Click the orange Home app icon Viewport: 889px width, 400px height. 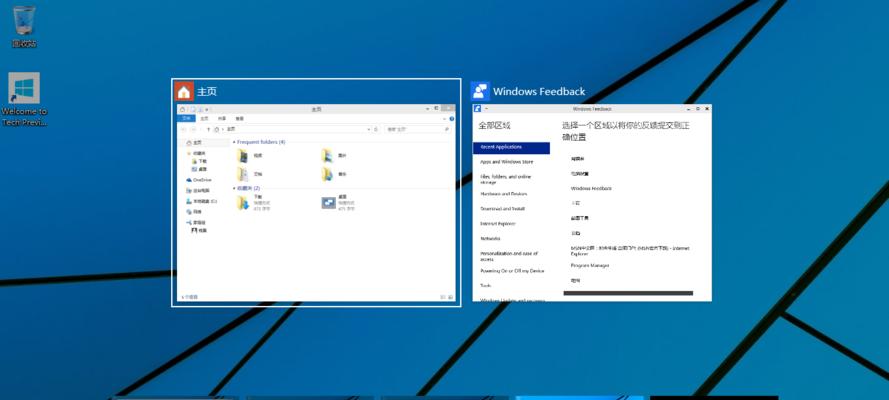pyautogui.click(x=184, y=91)
